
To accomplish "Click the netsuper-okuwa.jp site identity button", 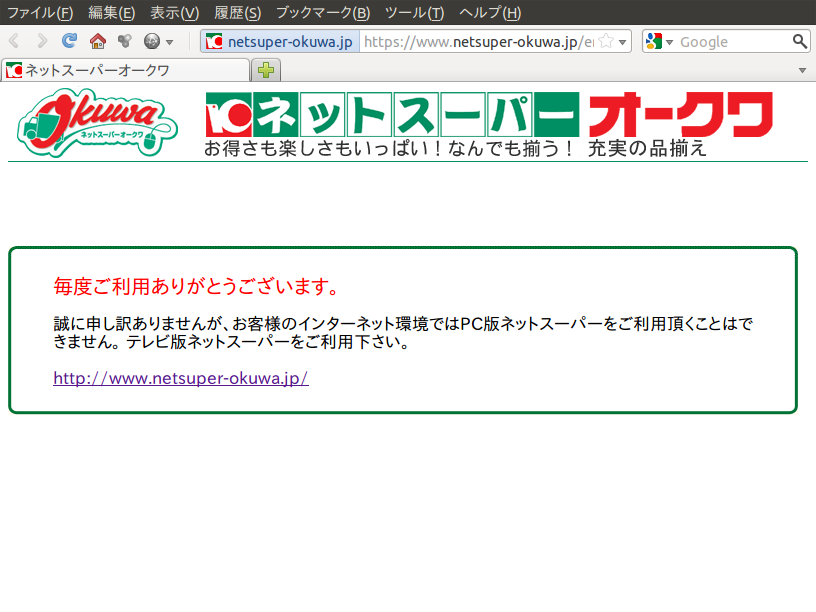I will point(279,41).
